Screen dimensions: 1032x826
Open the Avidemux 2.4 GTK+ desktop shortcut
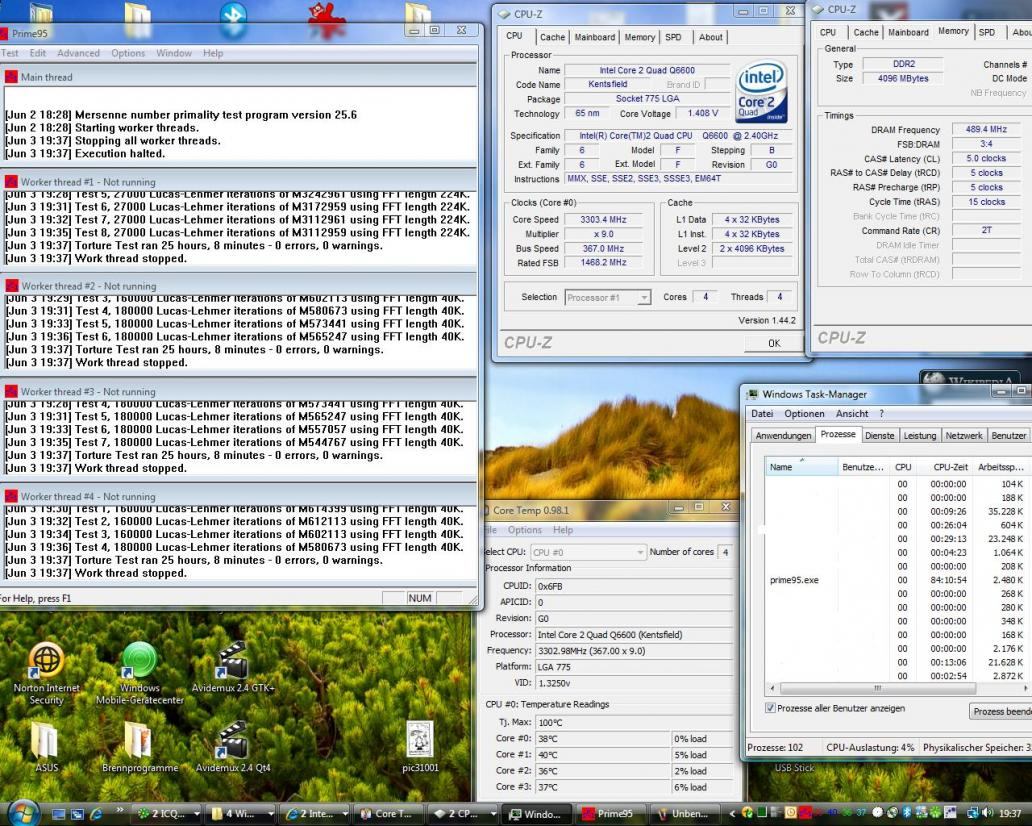233,668
